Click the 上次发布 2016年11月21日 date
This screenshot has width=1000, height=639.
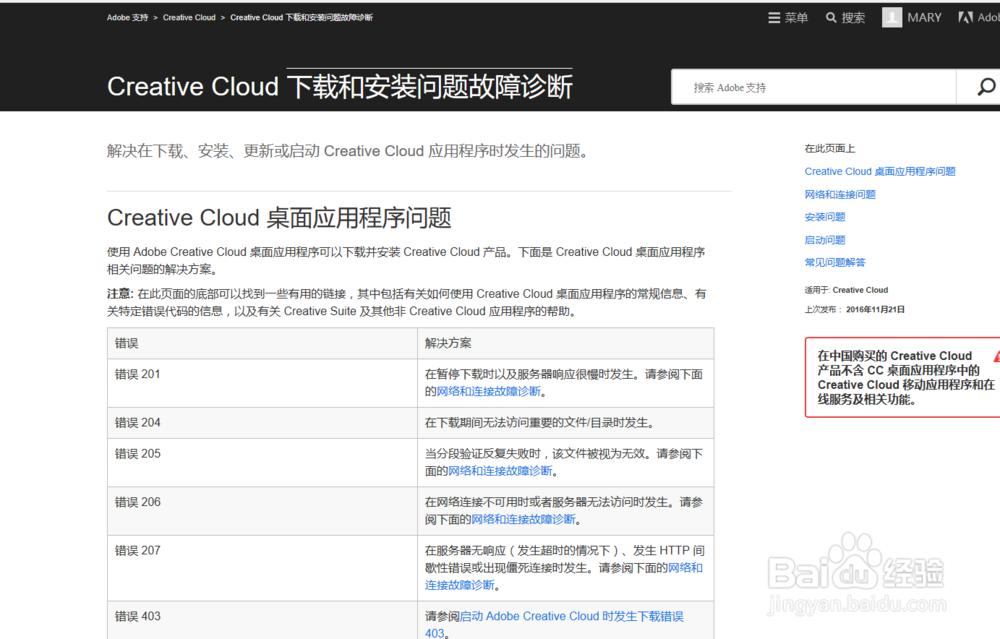coord(855,309)
